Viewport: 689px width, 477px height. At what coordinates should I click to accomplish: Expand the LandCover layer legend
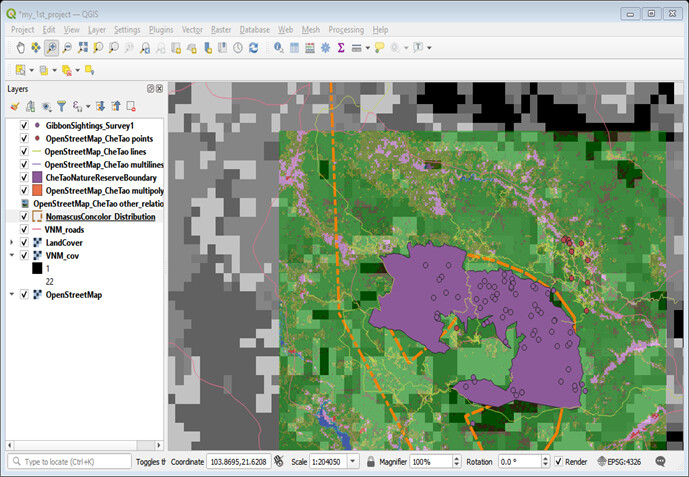pos(11,242)
